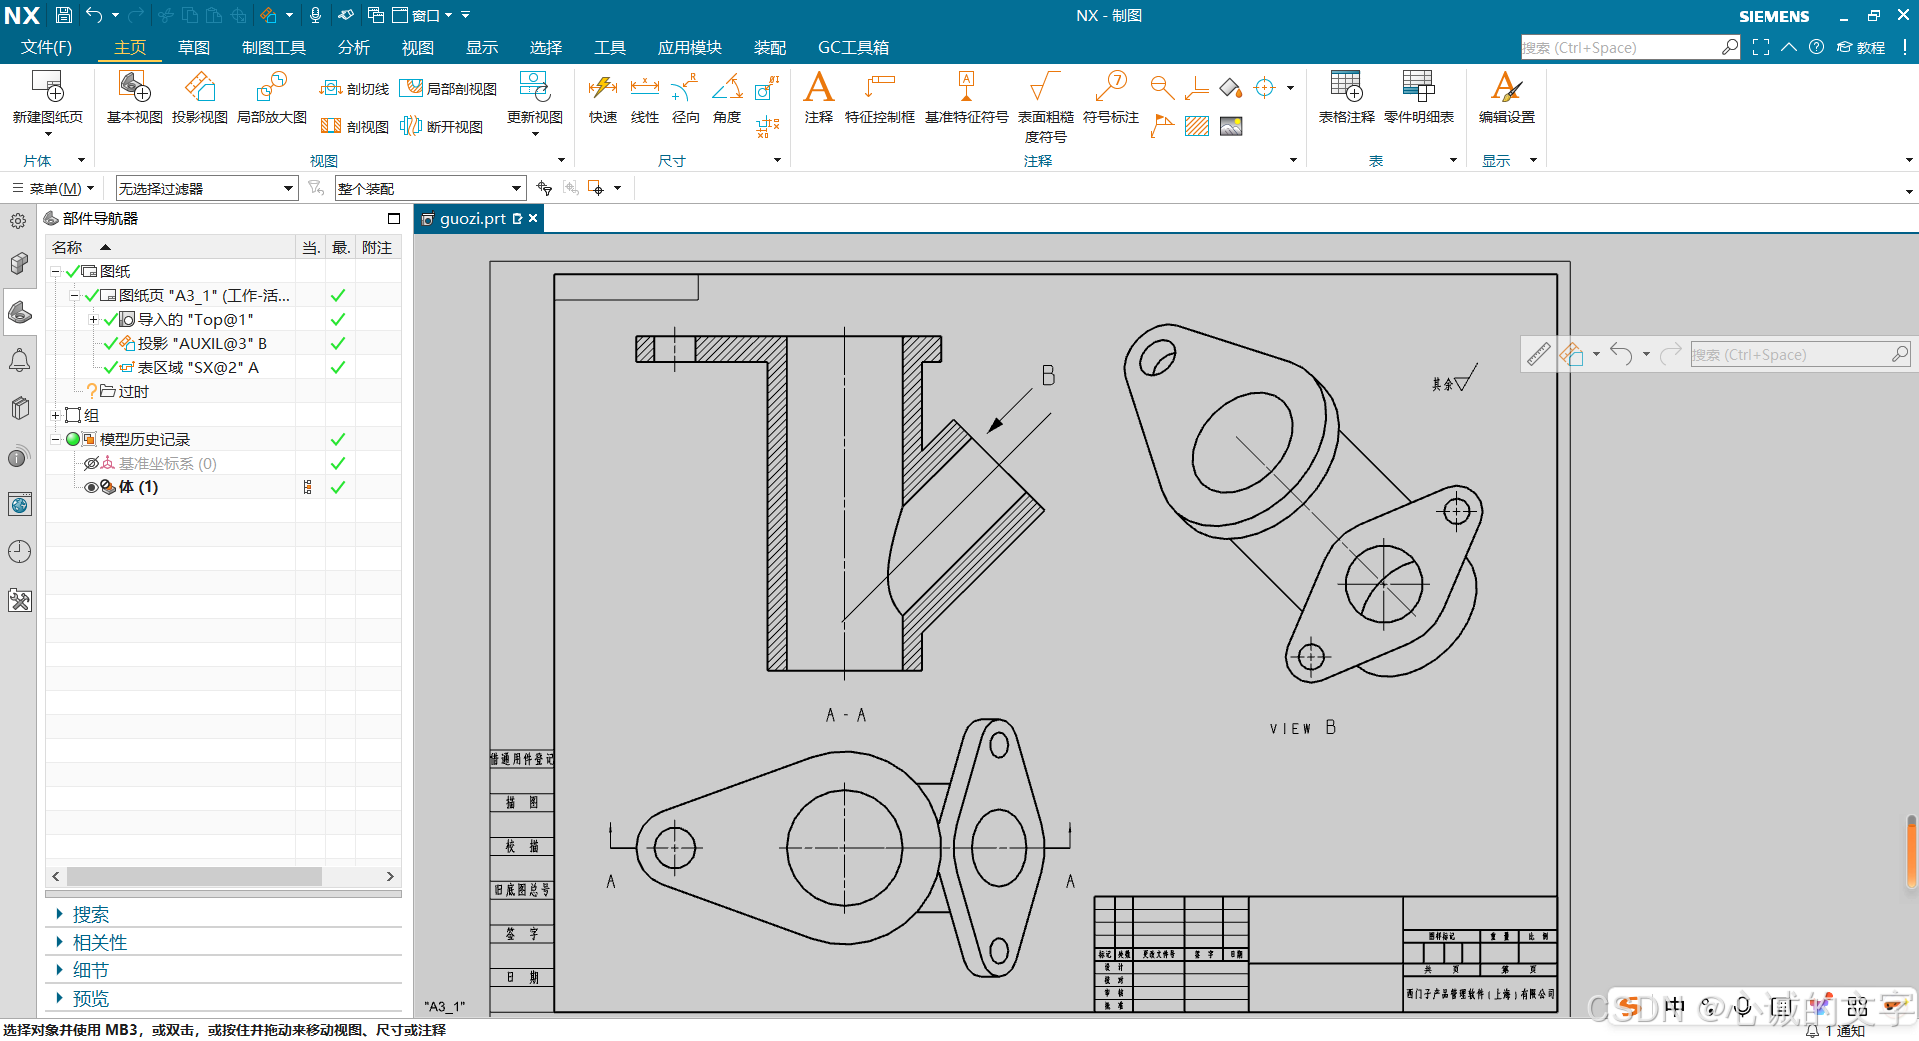Toggle checkmark for 图纸 node

[72, 271]
